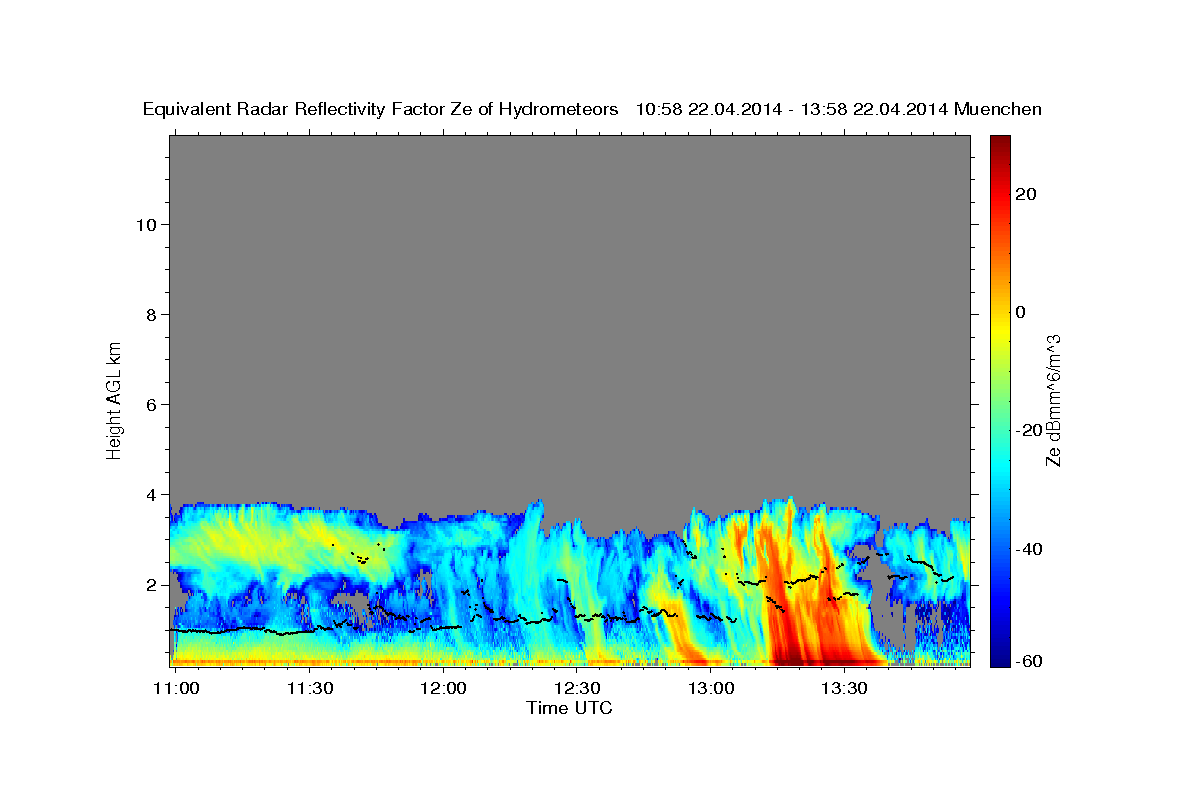Click the '13:00' time tick label

pyautogui.click(x=710, y=688)
